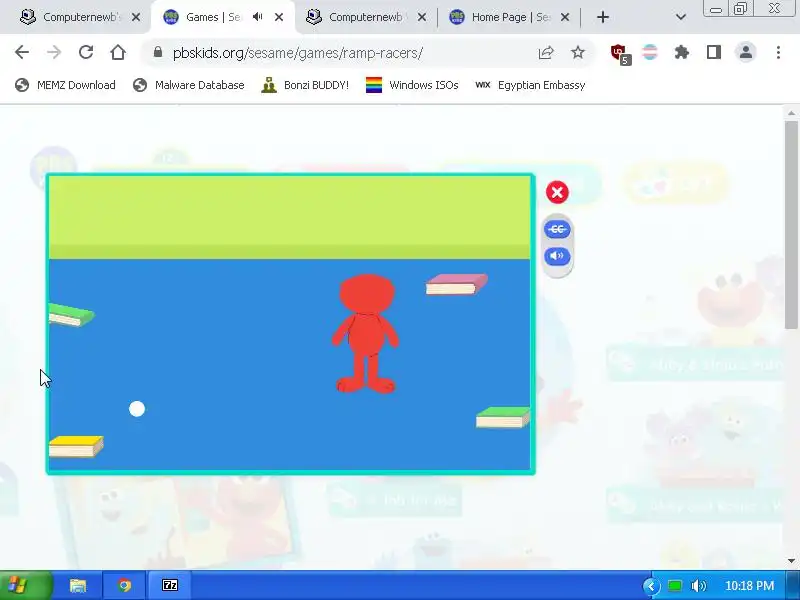
Task: Close the Ramp Racers game overlay
Action: pyautogui.click(x=557, y=192)
